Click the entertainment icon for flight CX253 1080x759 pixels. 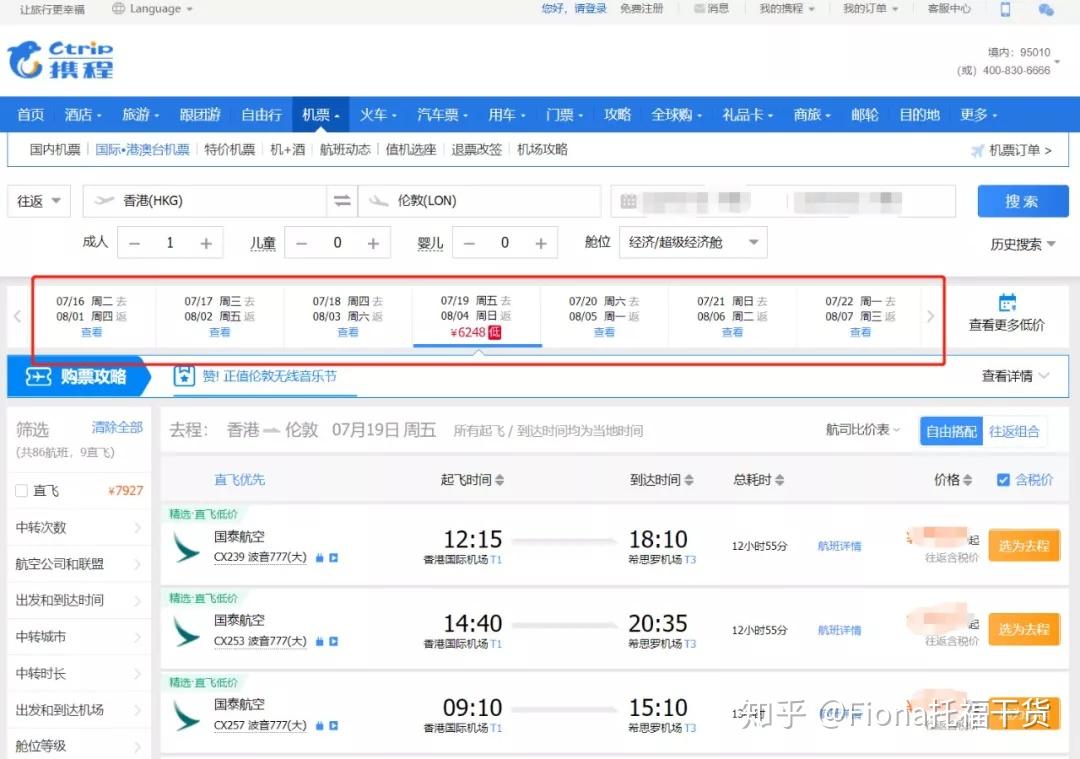click(333, 641)
